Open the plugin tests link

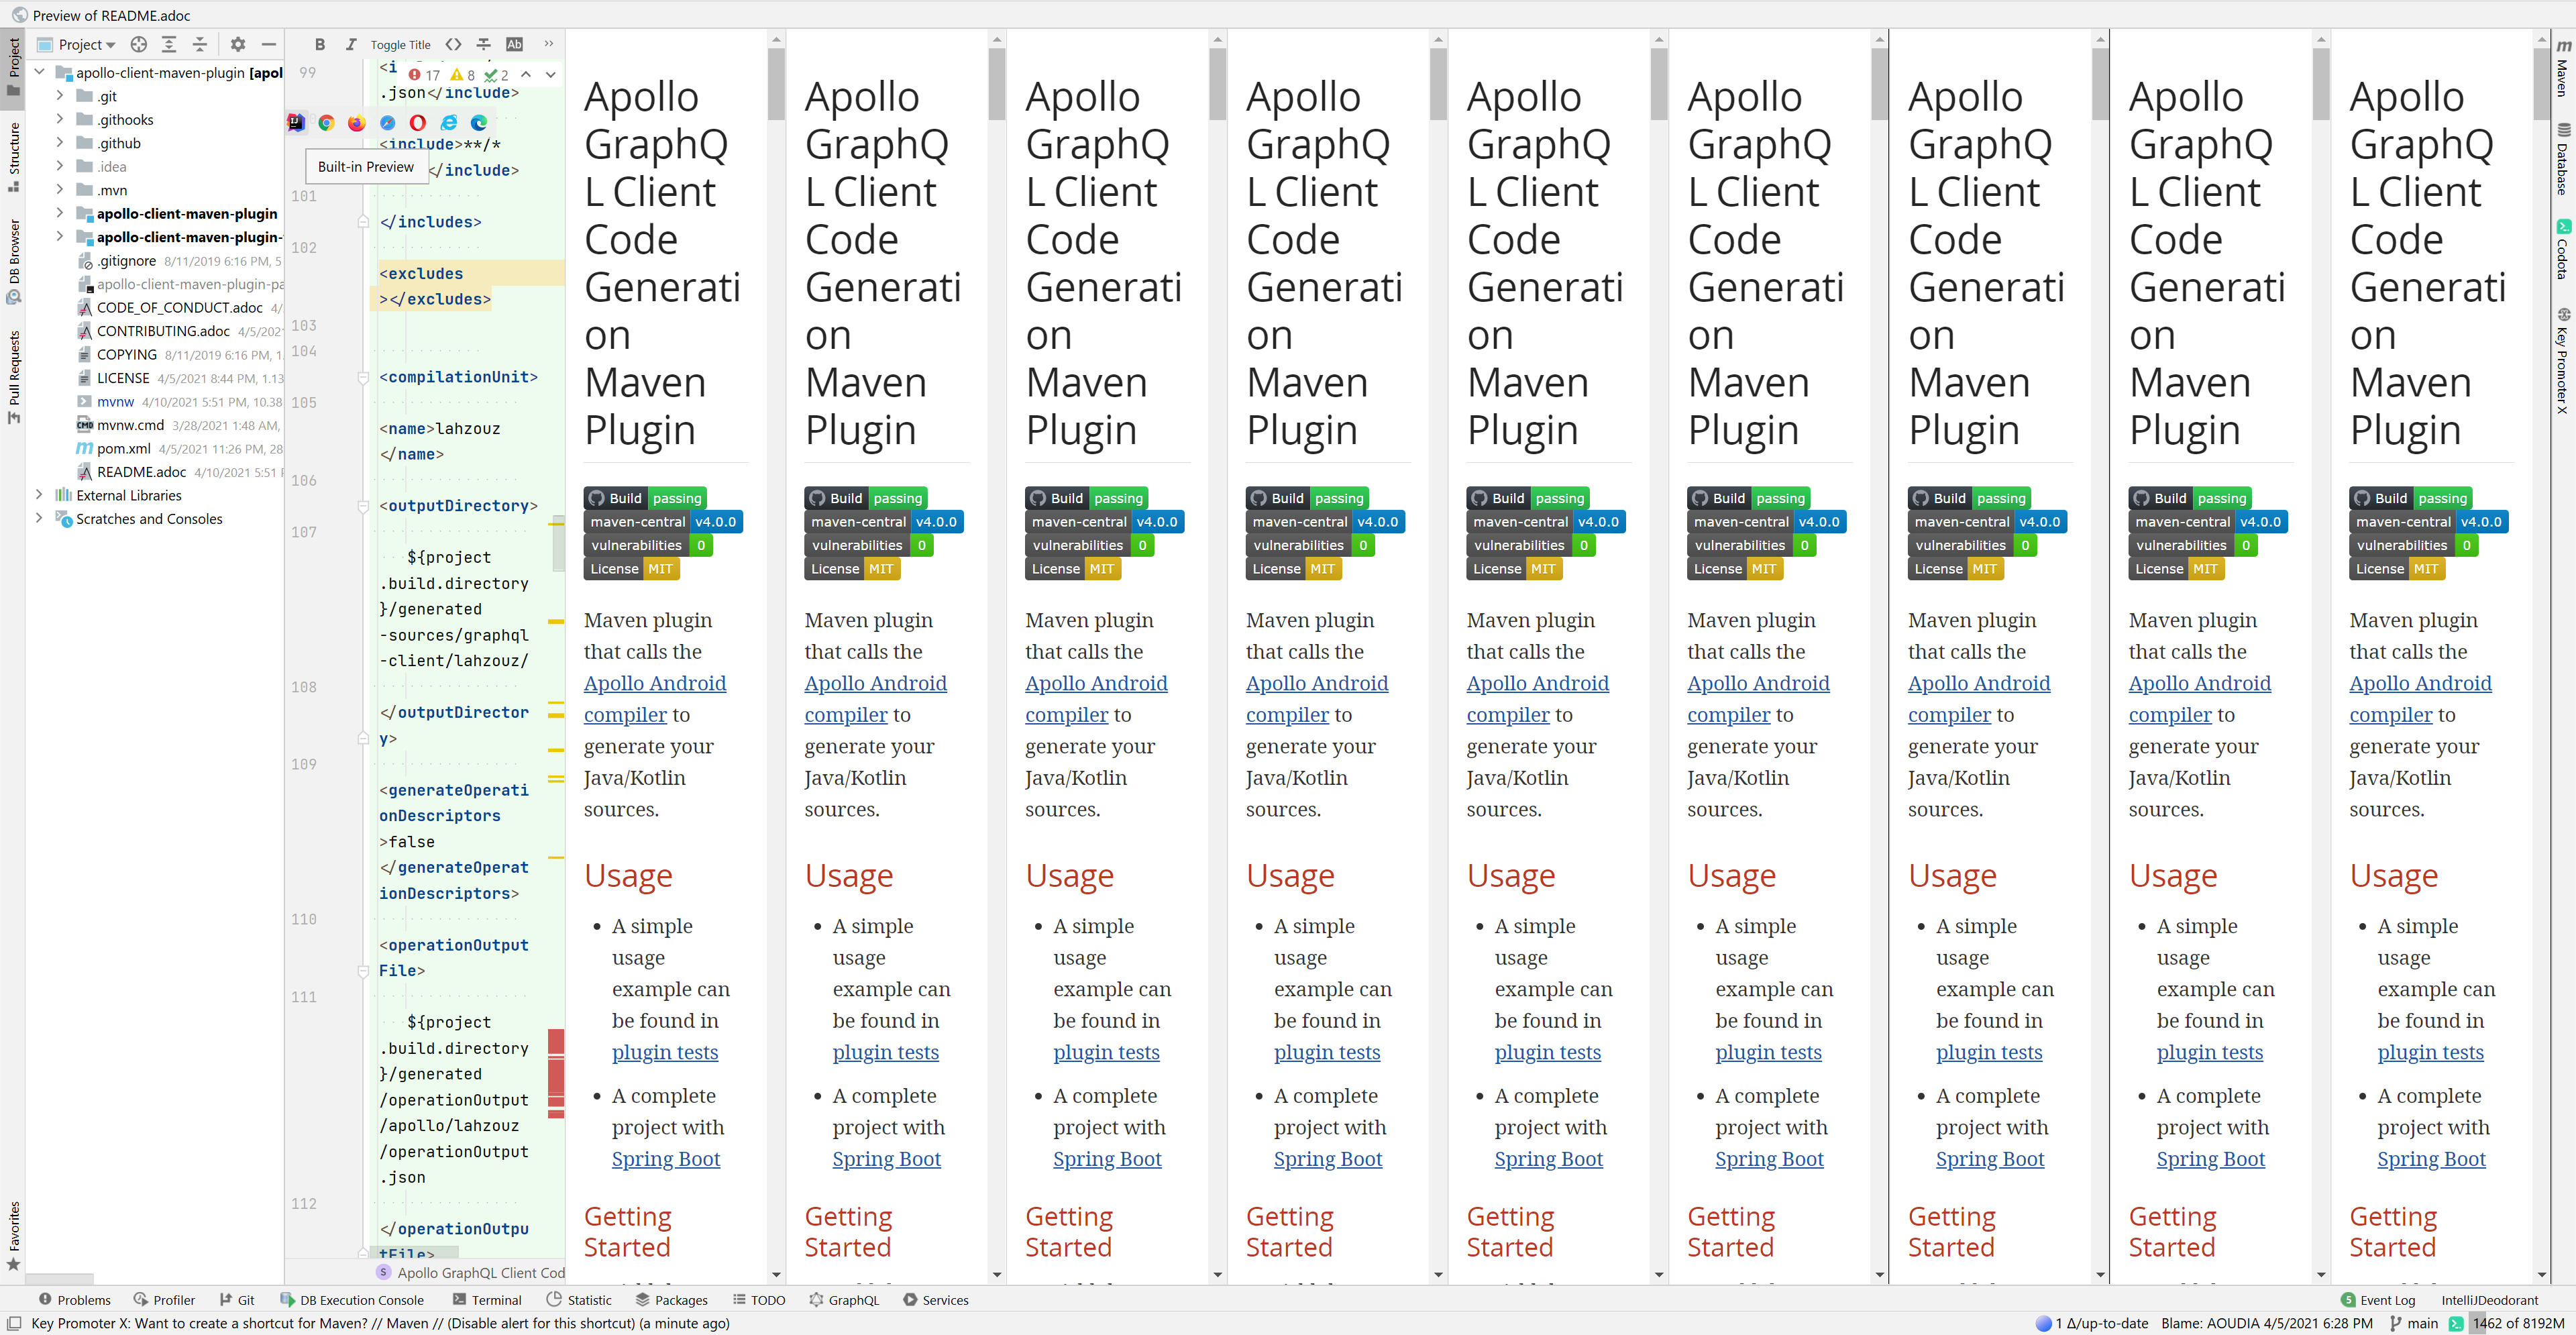coord(664,1052)
